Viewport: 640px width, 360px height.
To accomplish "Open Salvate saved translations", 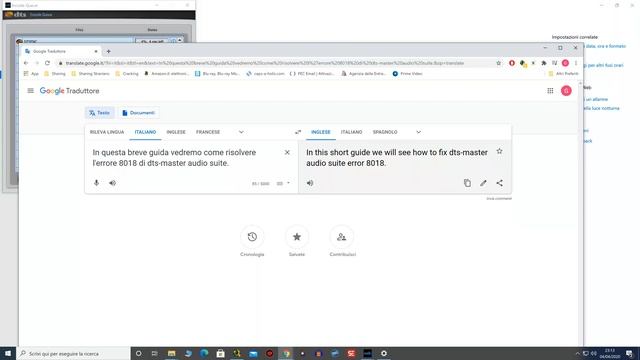I will point(297,237).
